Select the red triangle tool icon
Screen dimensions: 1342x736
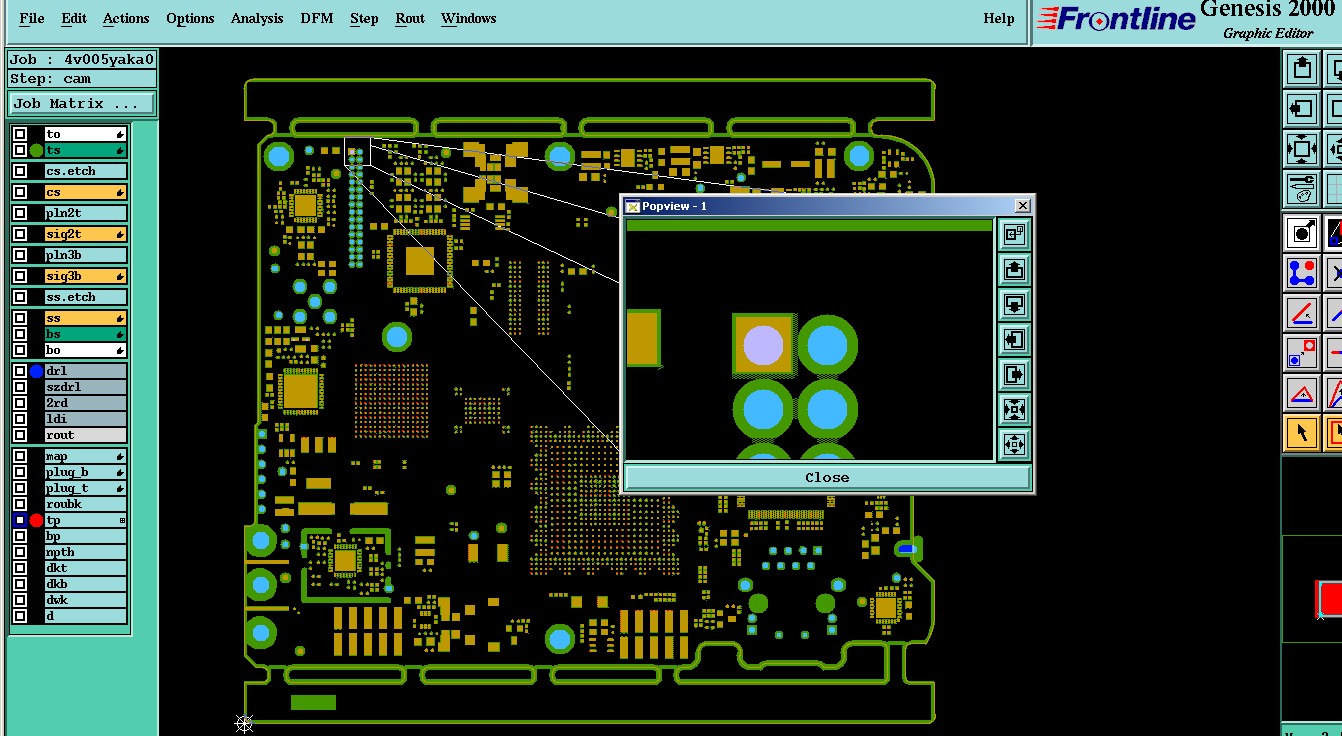point(1301,393)
